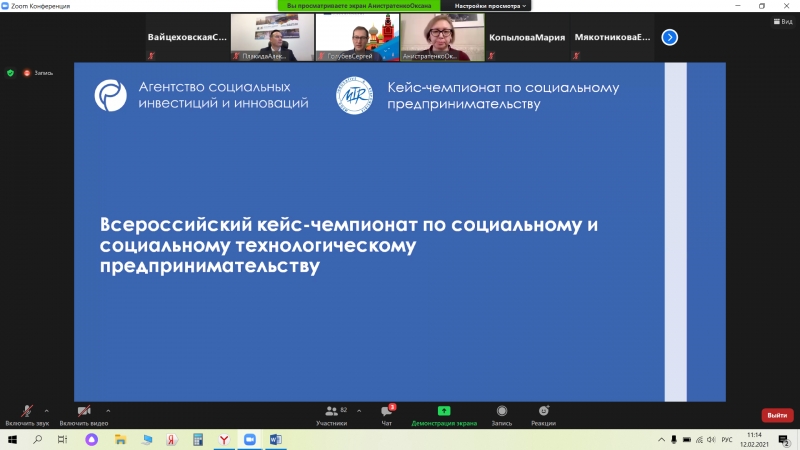This screenshot has width=800, height=450.
Task: Switch to Zoom taskbar icon
Action: (x=249, y=439)
